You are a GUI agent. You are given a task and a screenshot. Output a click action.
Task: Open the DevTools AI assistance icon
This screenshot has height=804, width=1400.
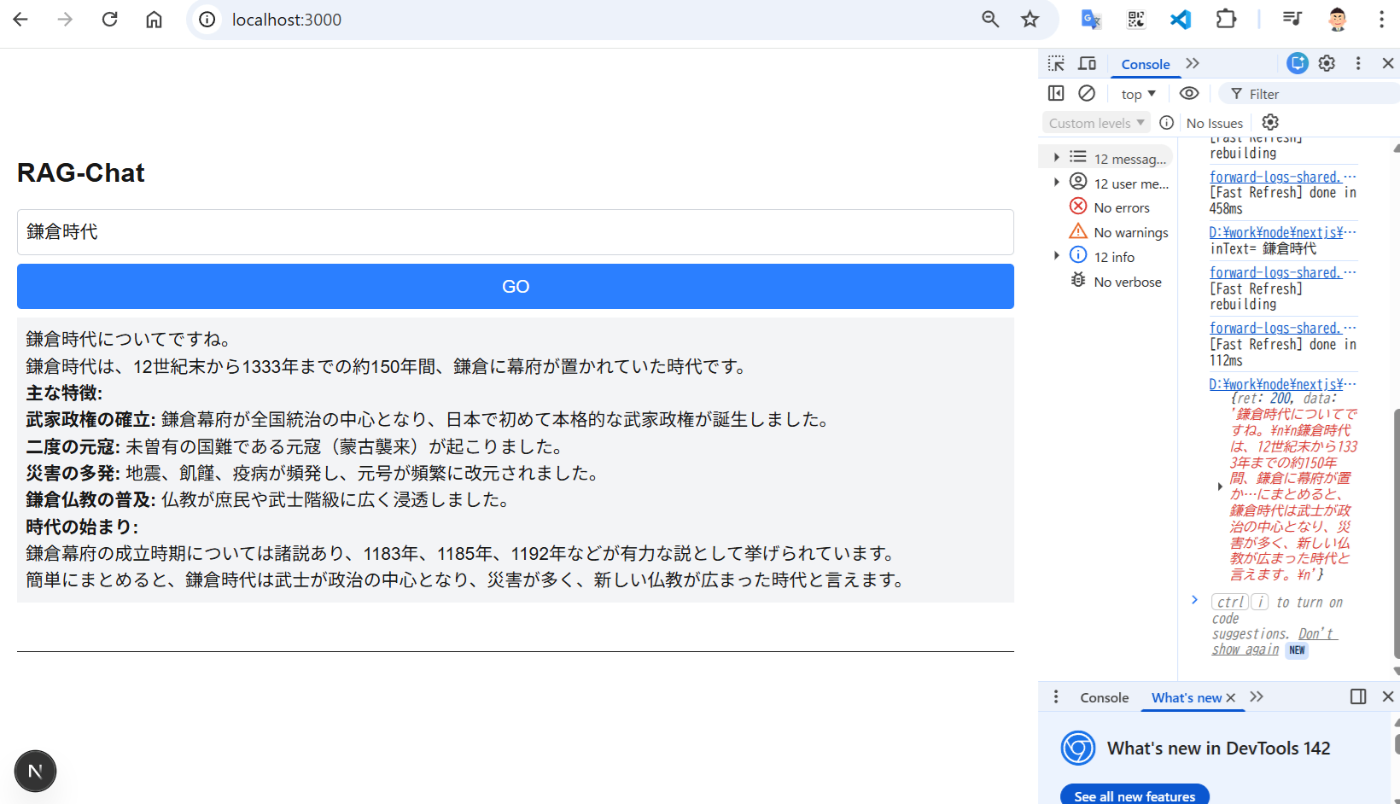tap(1297, 63)
